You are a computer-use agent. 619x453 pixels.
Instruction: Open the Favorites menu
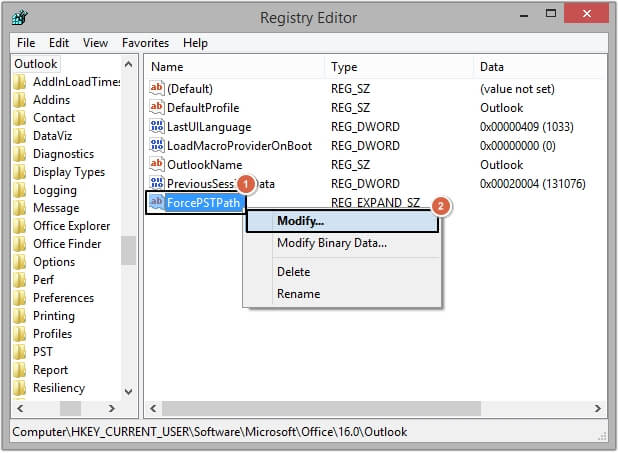tap(145, 43)
